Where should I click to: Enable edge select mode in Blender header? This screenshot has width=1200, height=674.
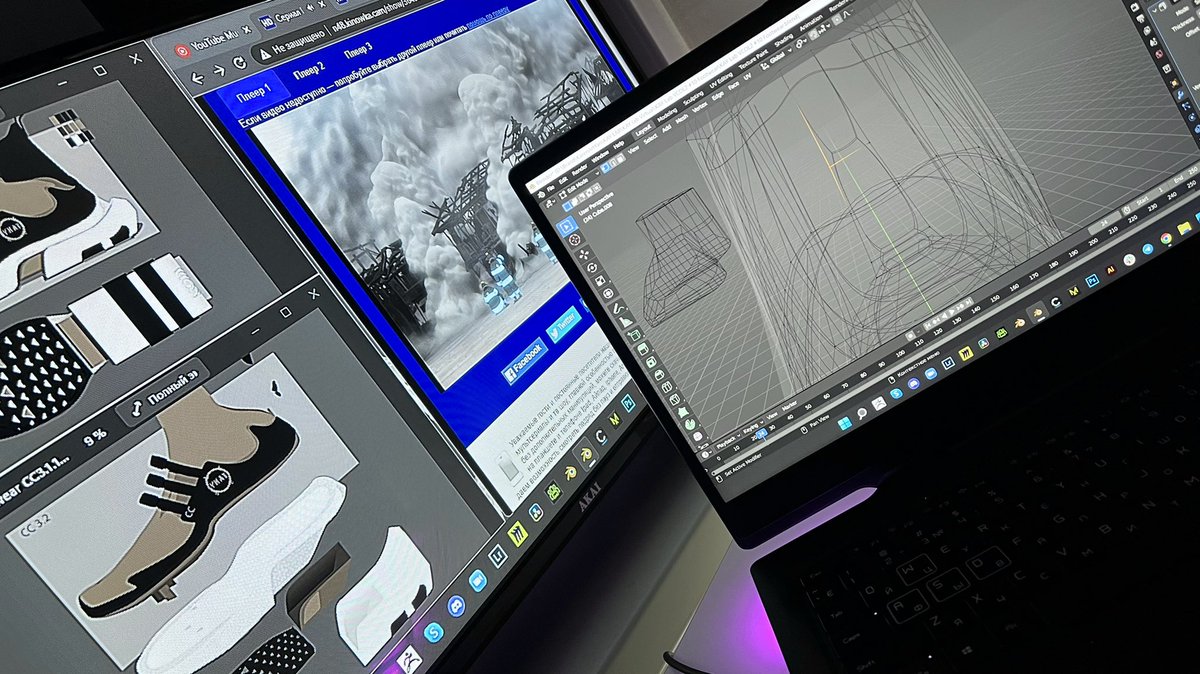point(613,163)
